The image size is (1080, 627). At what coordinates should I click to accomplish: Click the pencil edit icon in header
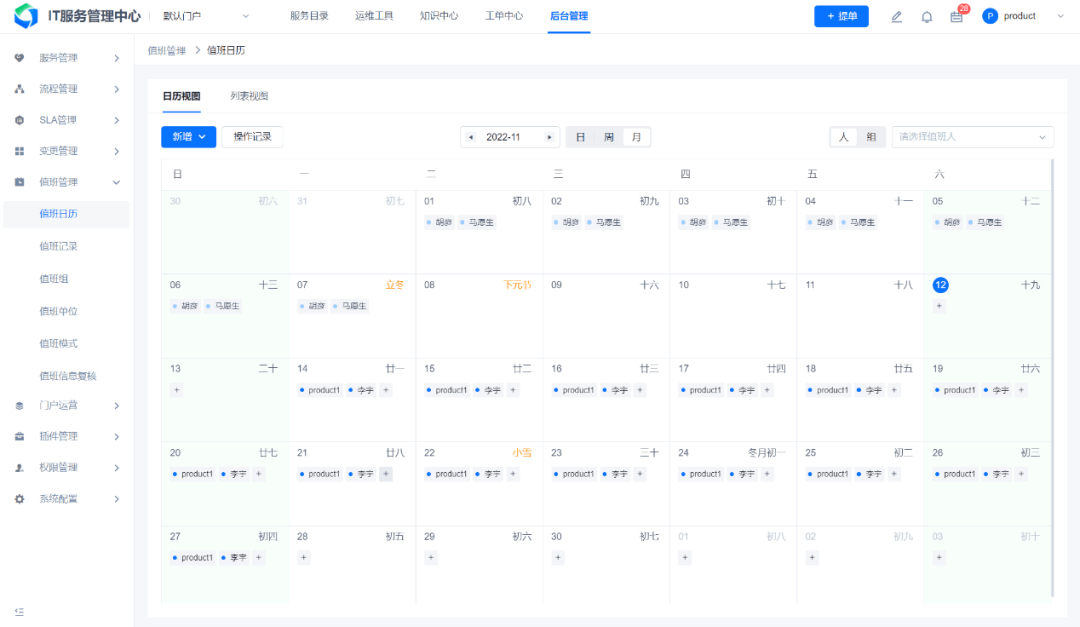[896, 17]
